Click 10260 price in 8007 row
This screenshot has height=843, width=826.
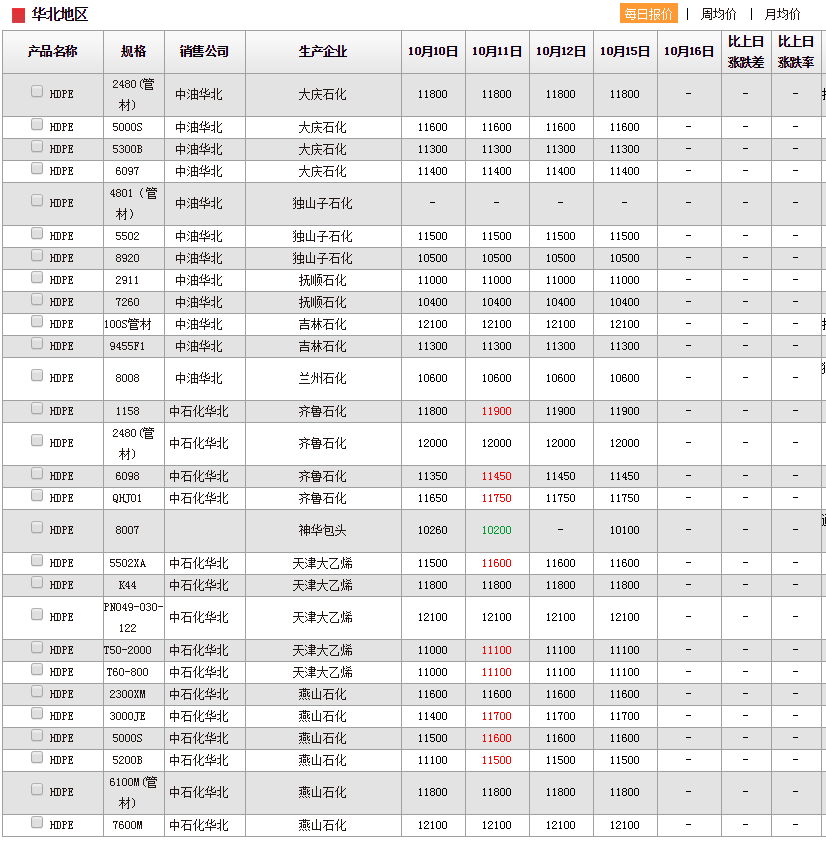pyautogui.click(x=432, y=530)
